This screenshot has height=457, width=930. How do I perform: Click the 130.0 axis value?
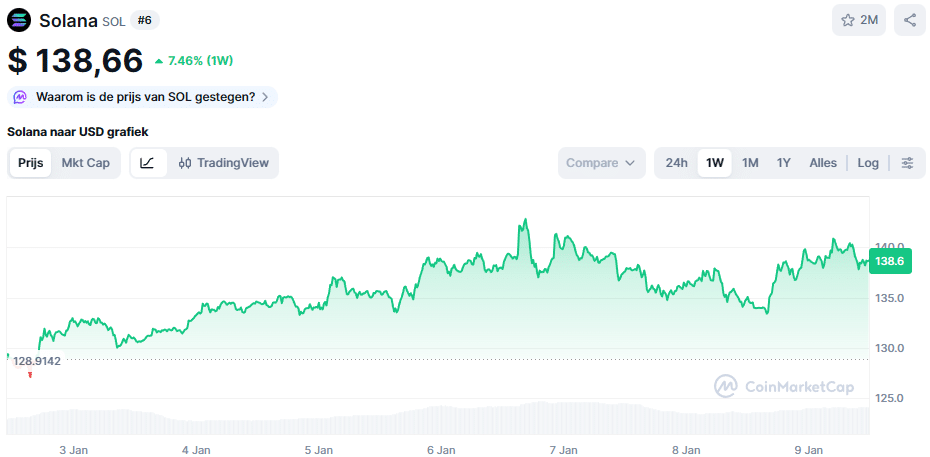pyautogui.click(x=890, y=348)
